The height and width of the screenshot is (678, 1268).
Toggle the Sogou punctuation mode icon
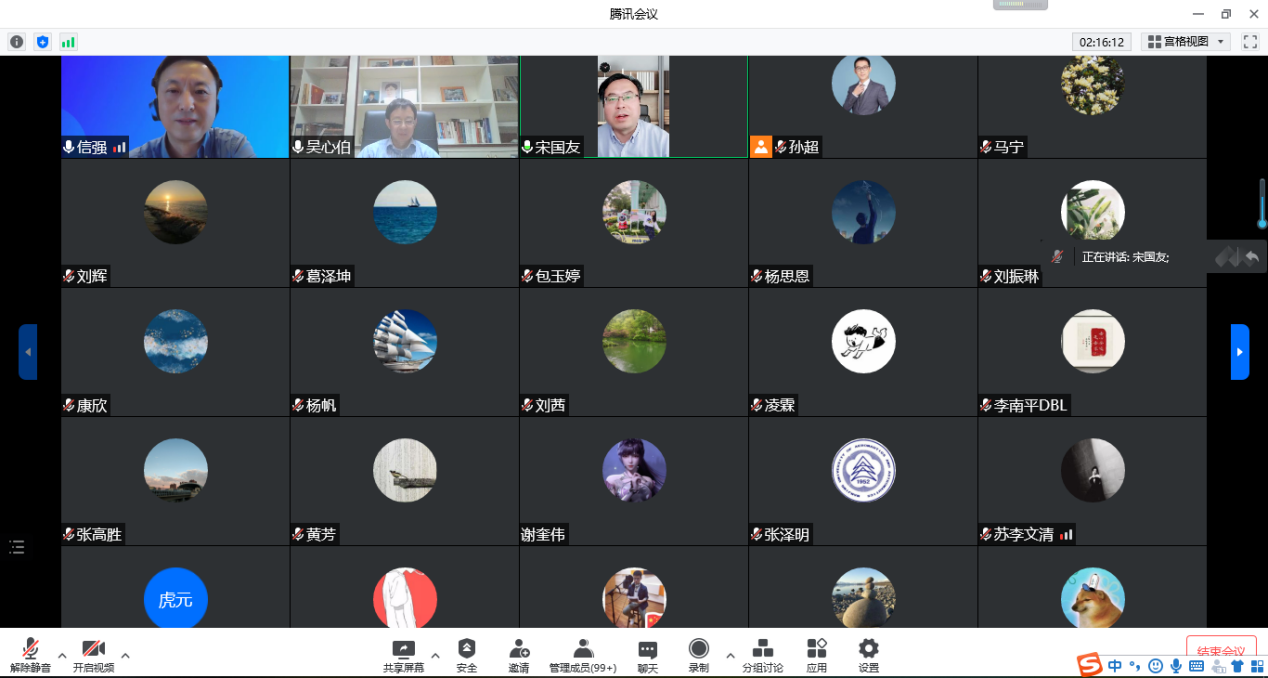1135,666
